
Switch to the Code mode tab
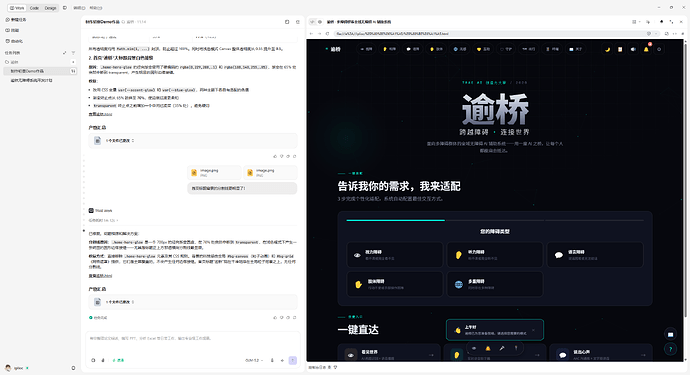click(34, 8)
